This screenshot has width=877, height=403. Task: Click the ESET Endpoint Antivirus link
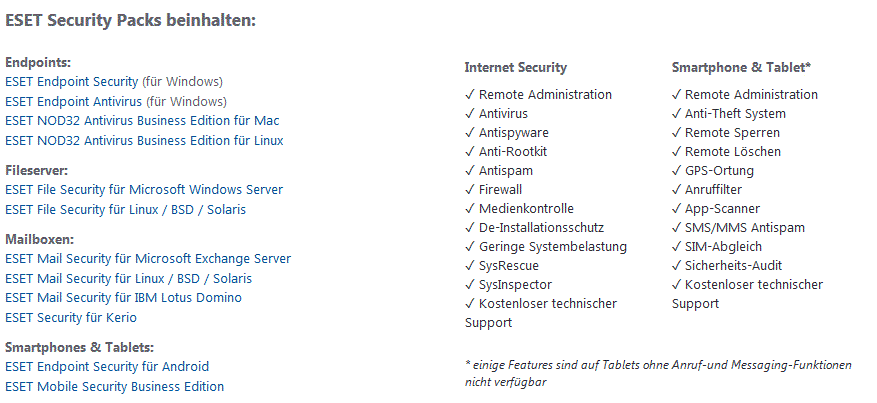[74, 101]
